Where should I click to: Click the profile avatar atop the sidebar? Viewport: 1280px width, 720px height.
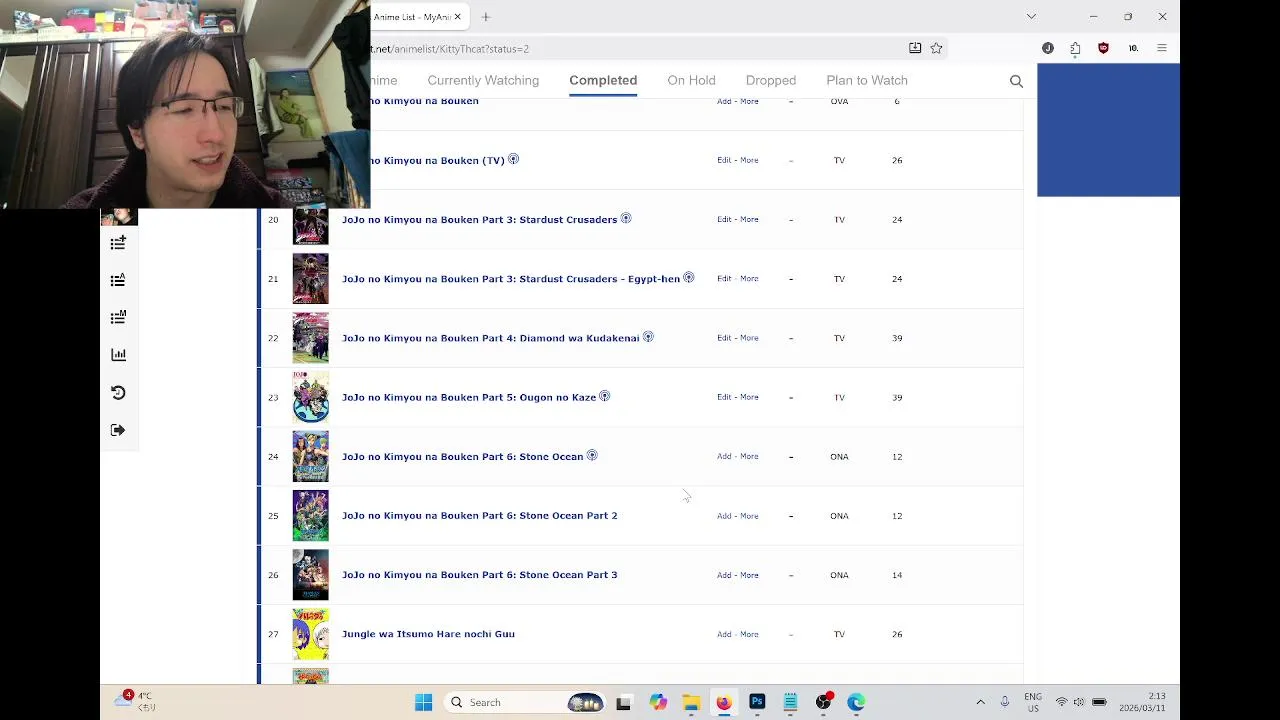pos(118,217)
